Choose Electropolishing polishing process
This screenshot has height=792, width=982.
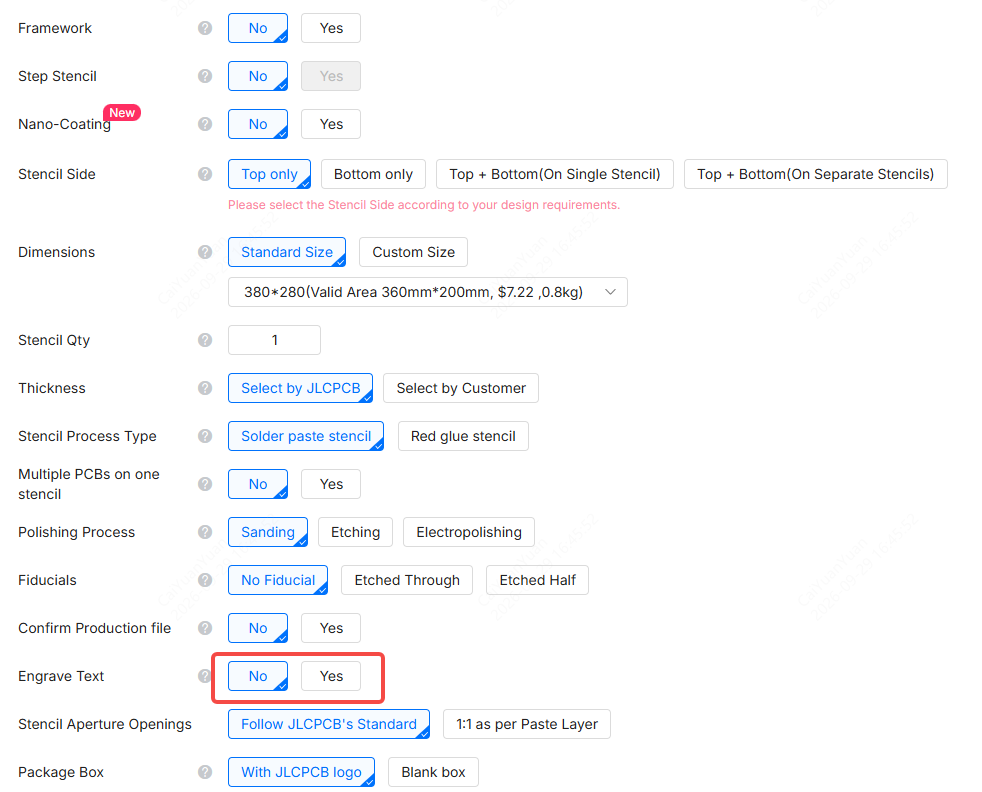pos(469,532)
